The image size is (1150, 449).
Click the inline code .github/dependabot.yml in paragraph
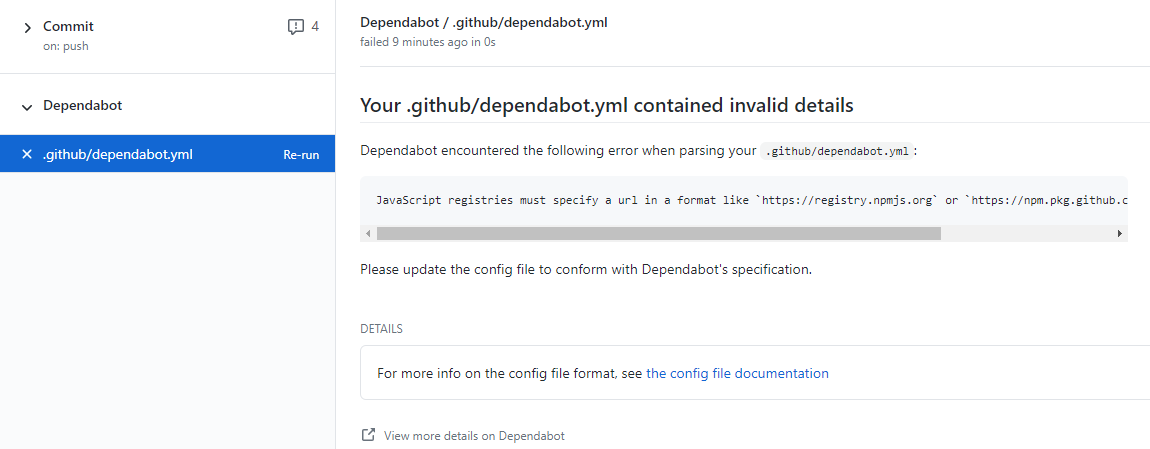837,151
